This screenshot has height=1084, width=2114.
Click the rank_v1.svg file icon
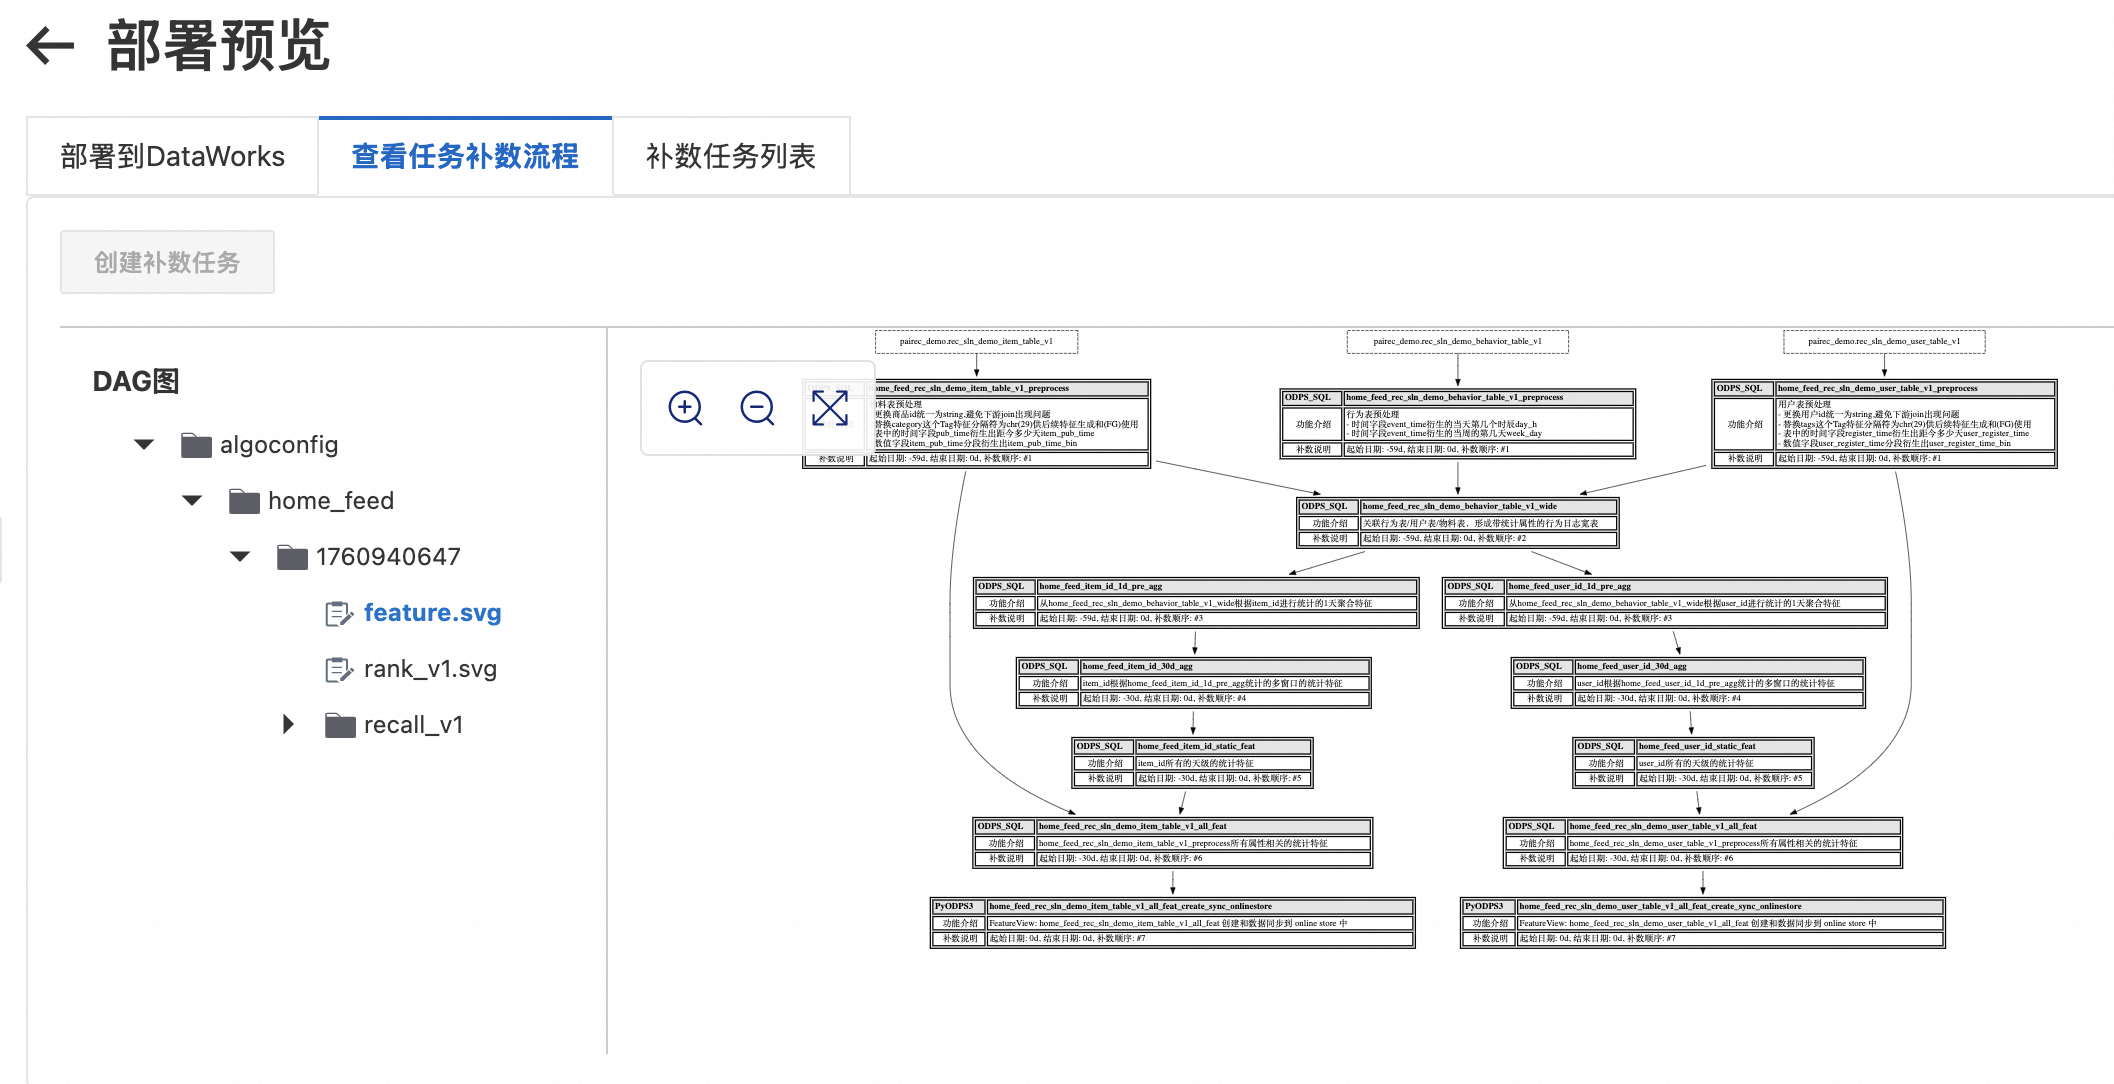click(339, 669)
